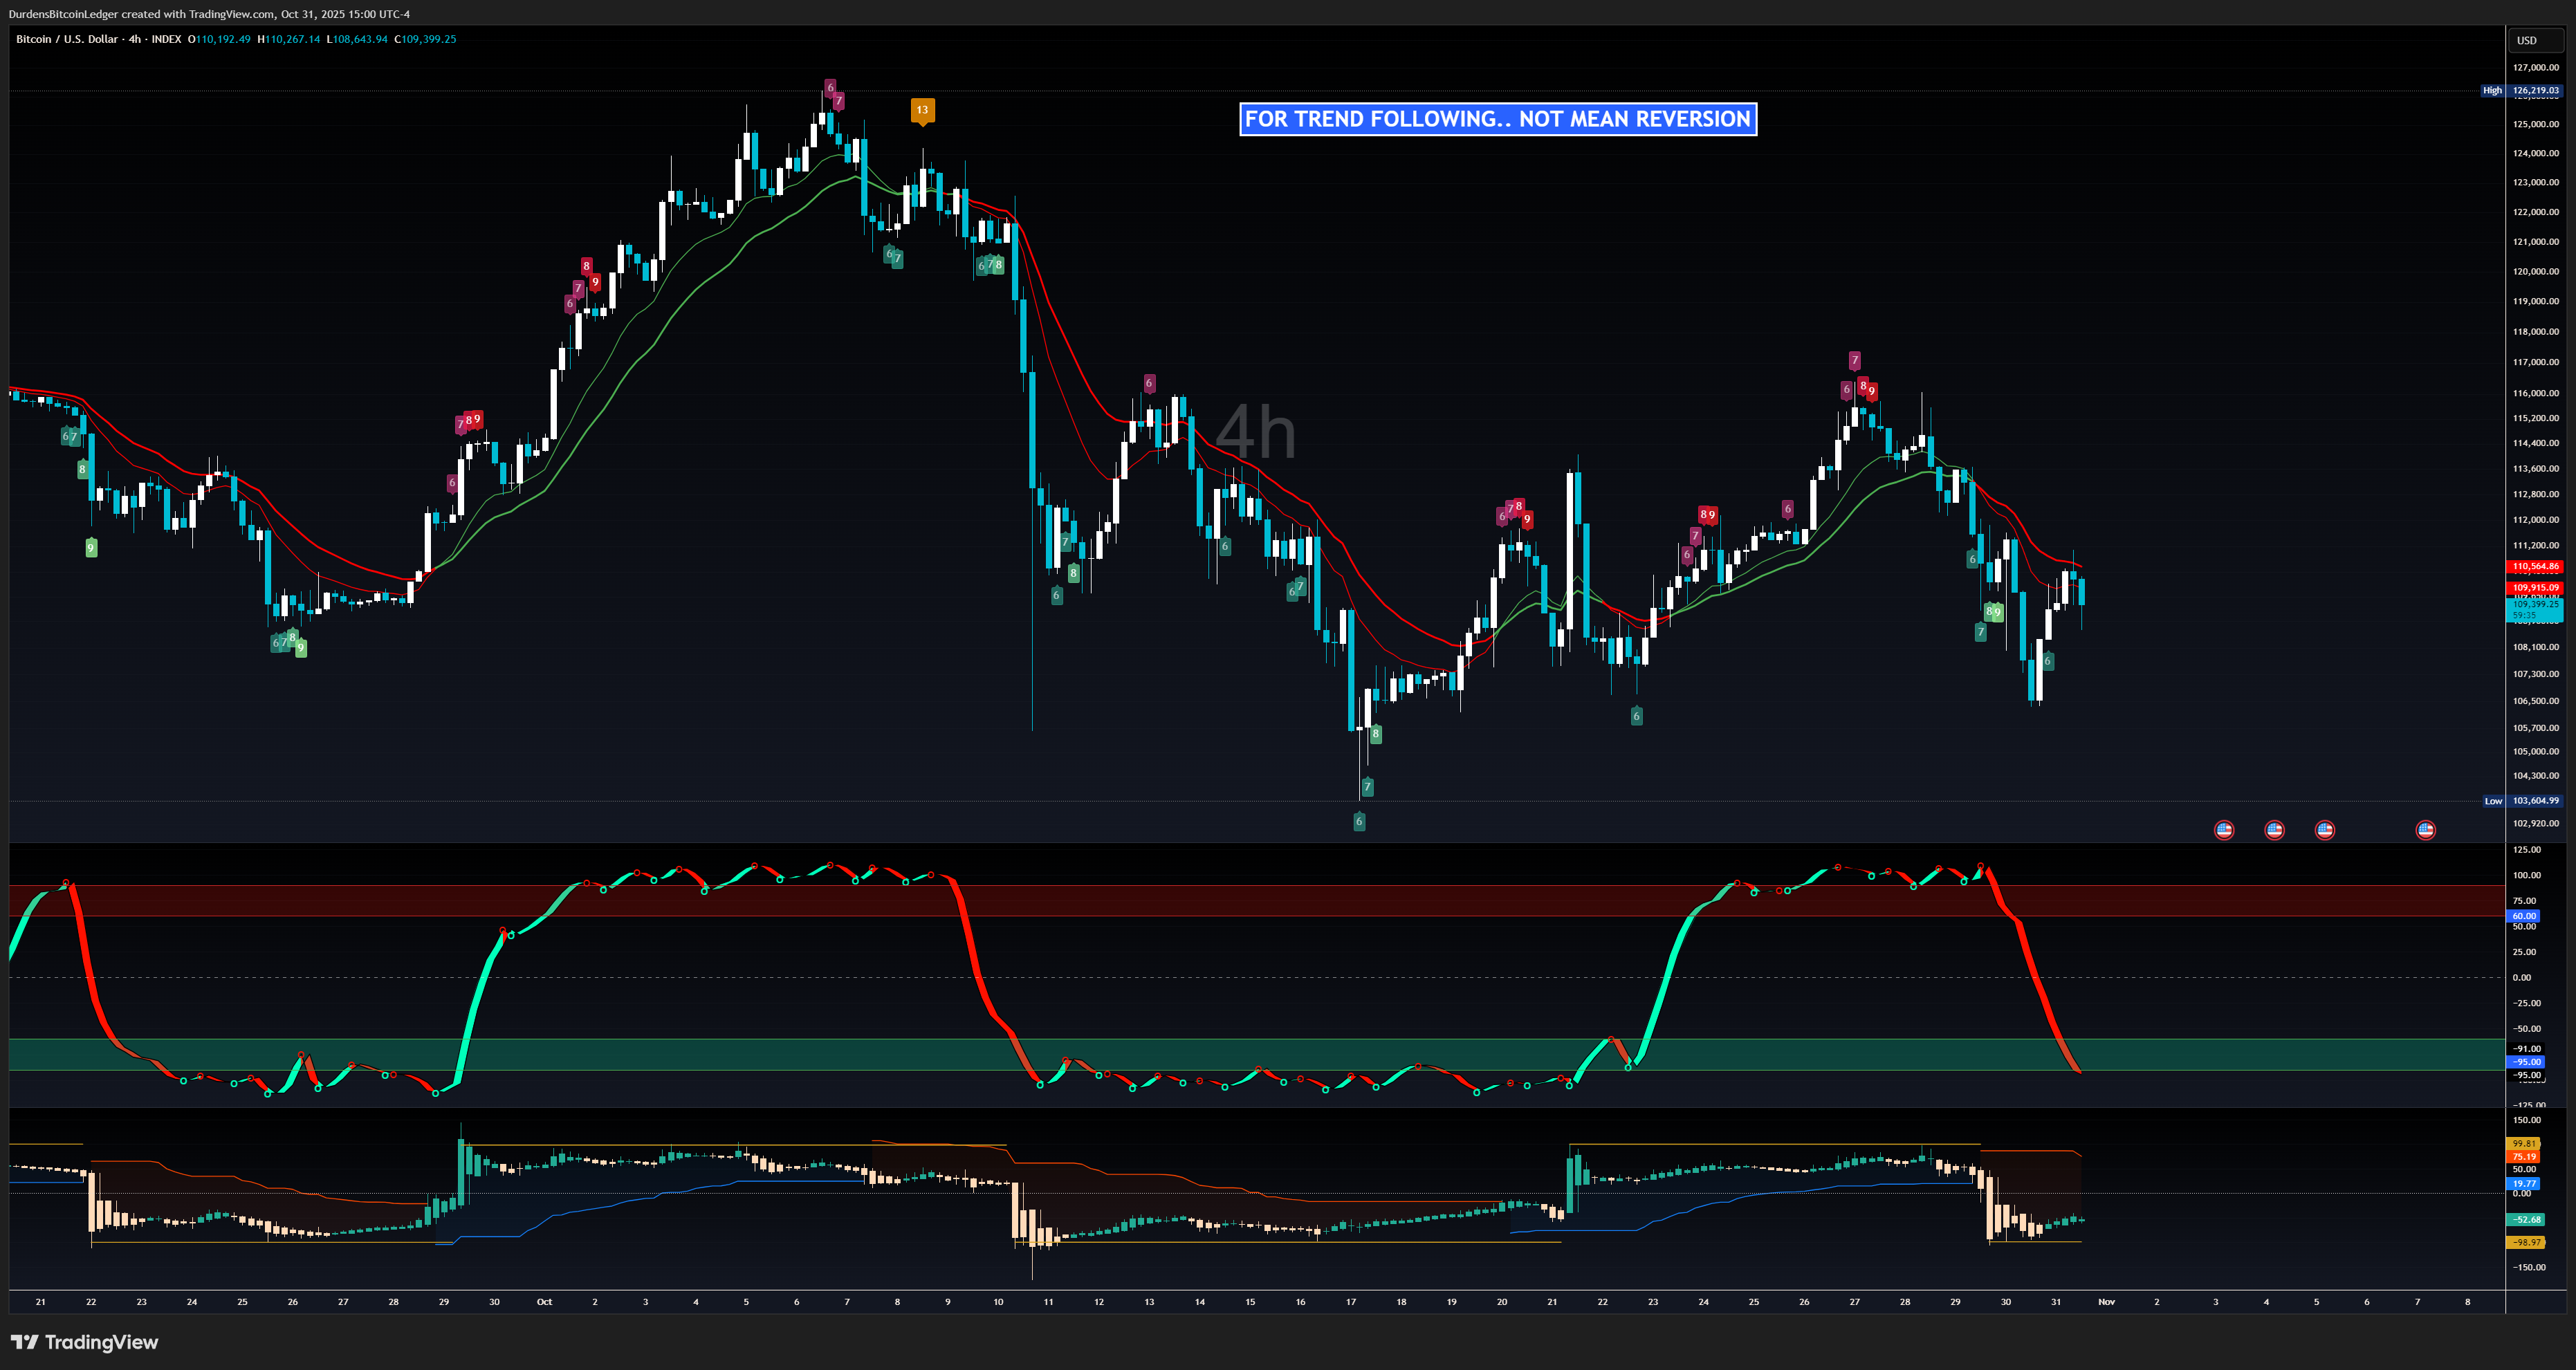
Task: Click the 4h interval in chart title
Action: (x=134, y=39)
